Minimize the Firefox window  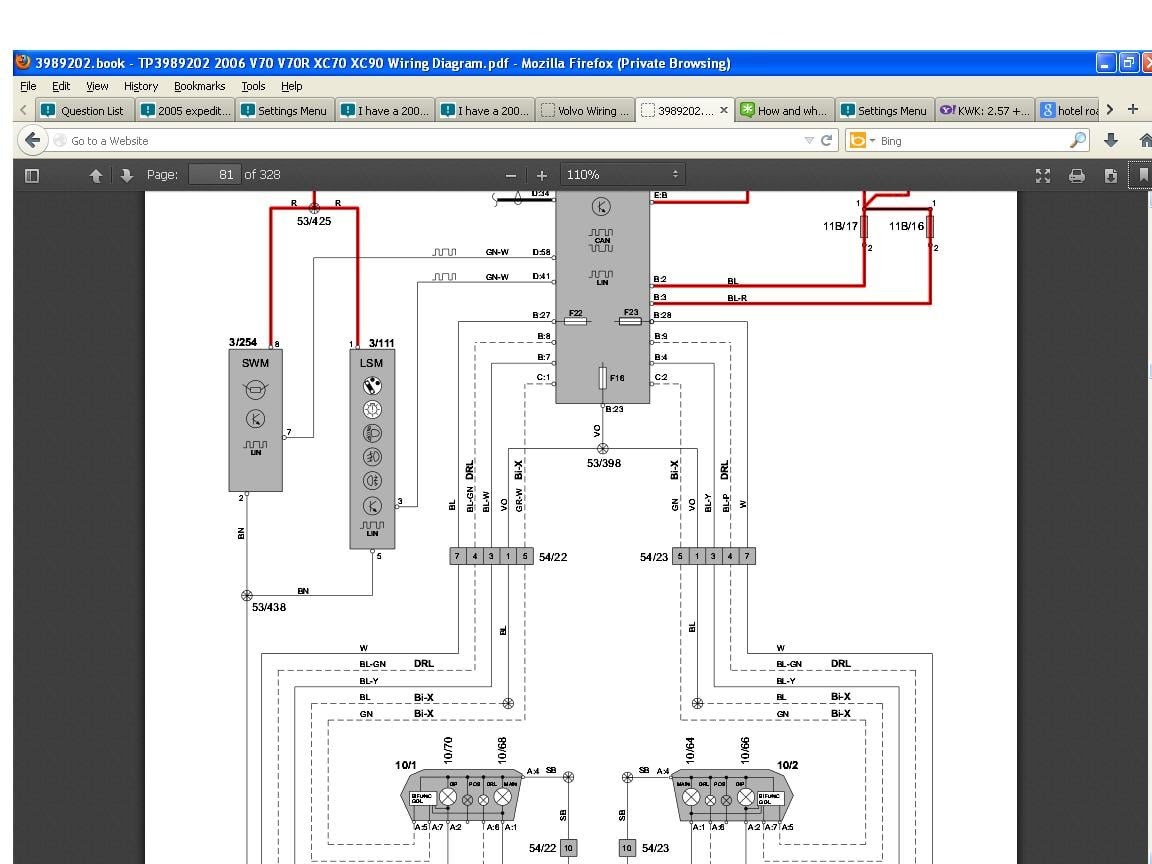click(x=1106, y=63)
